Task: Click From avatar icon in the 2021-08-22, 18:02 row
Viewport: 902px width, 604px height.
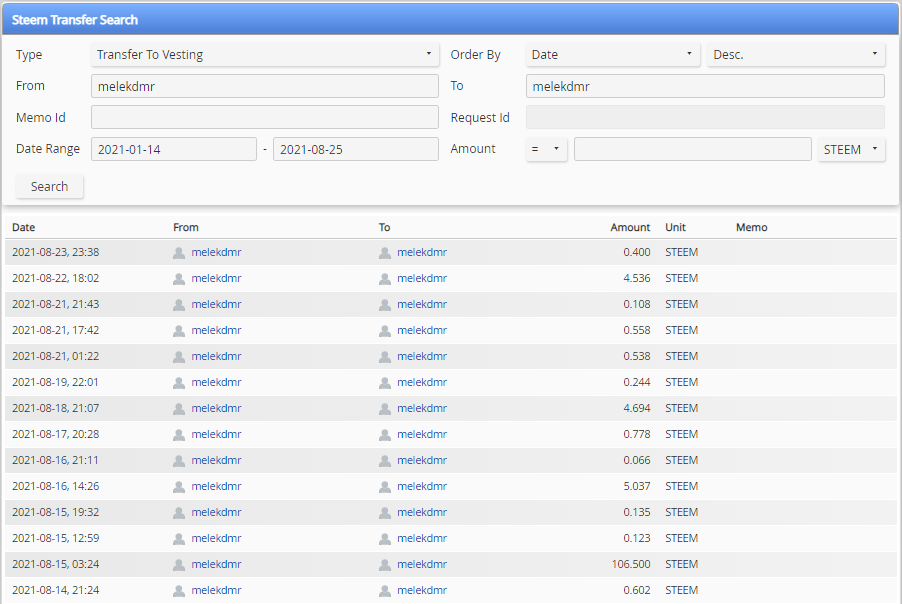Action: point(179,278)
